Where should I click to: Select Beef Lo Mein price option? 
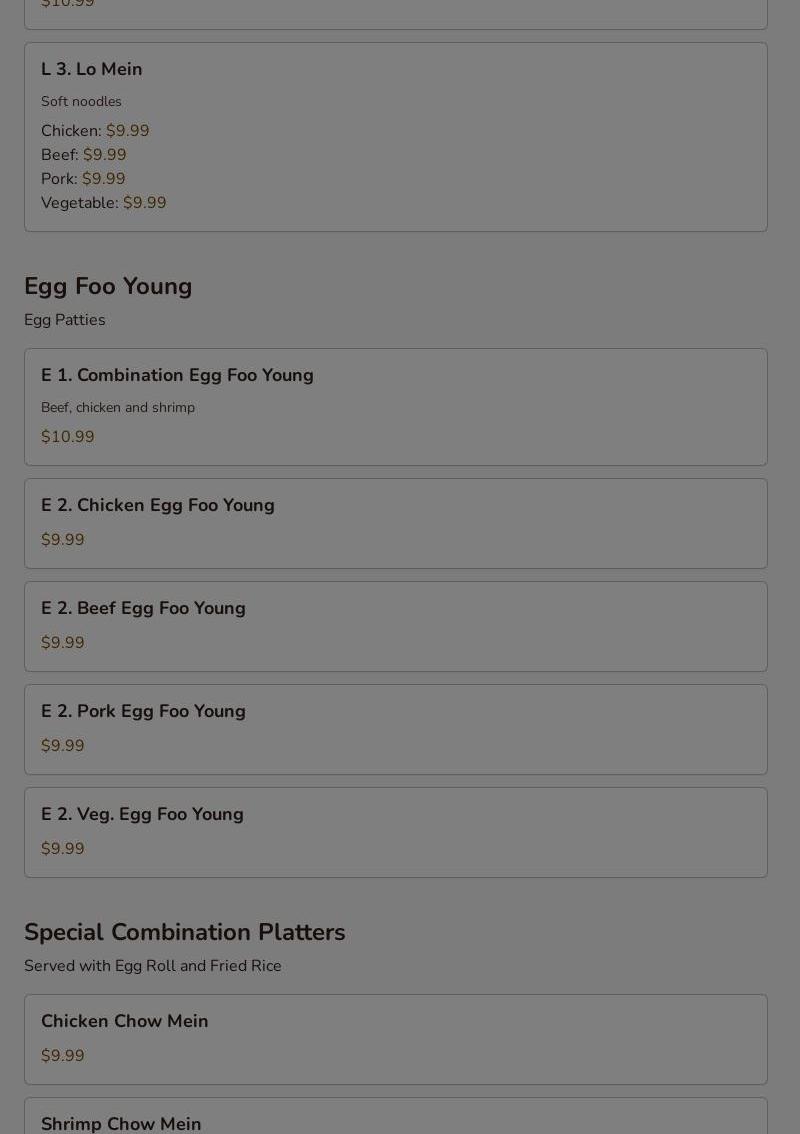(x=83, y=155)
